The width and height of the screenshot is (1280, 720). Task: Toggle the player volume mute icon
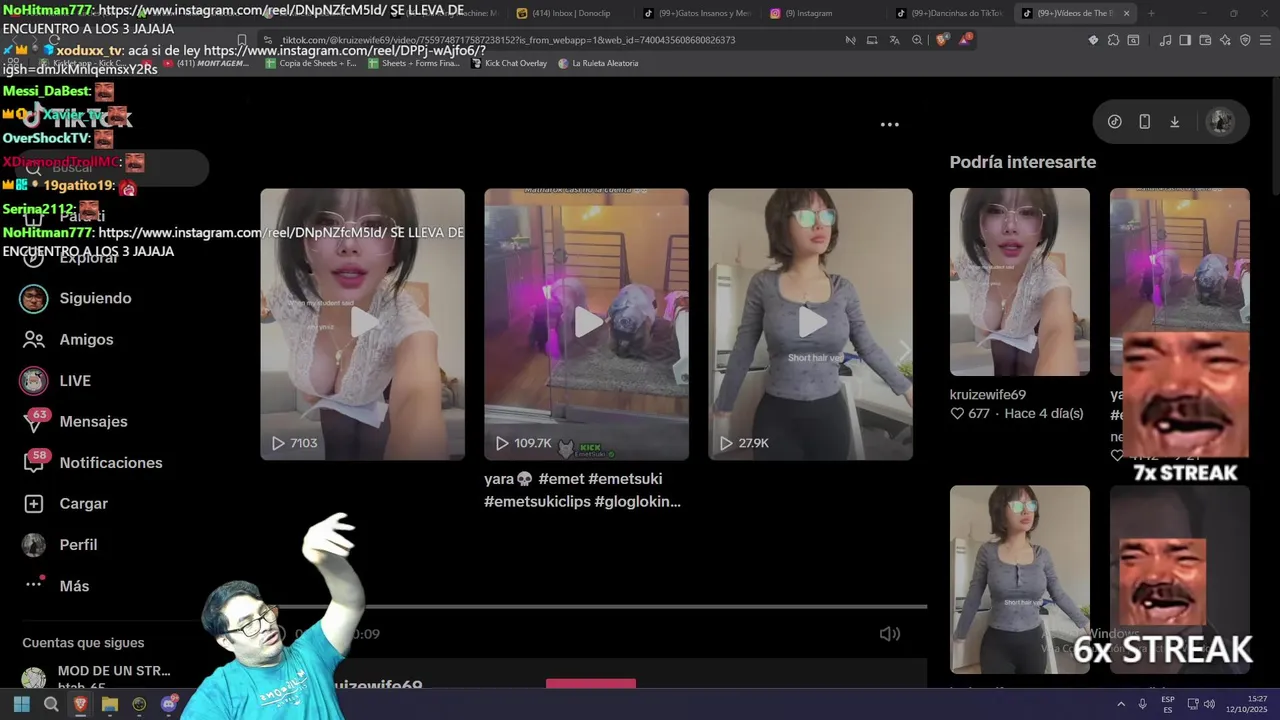pos(889,634)
